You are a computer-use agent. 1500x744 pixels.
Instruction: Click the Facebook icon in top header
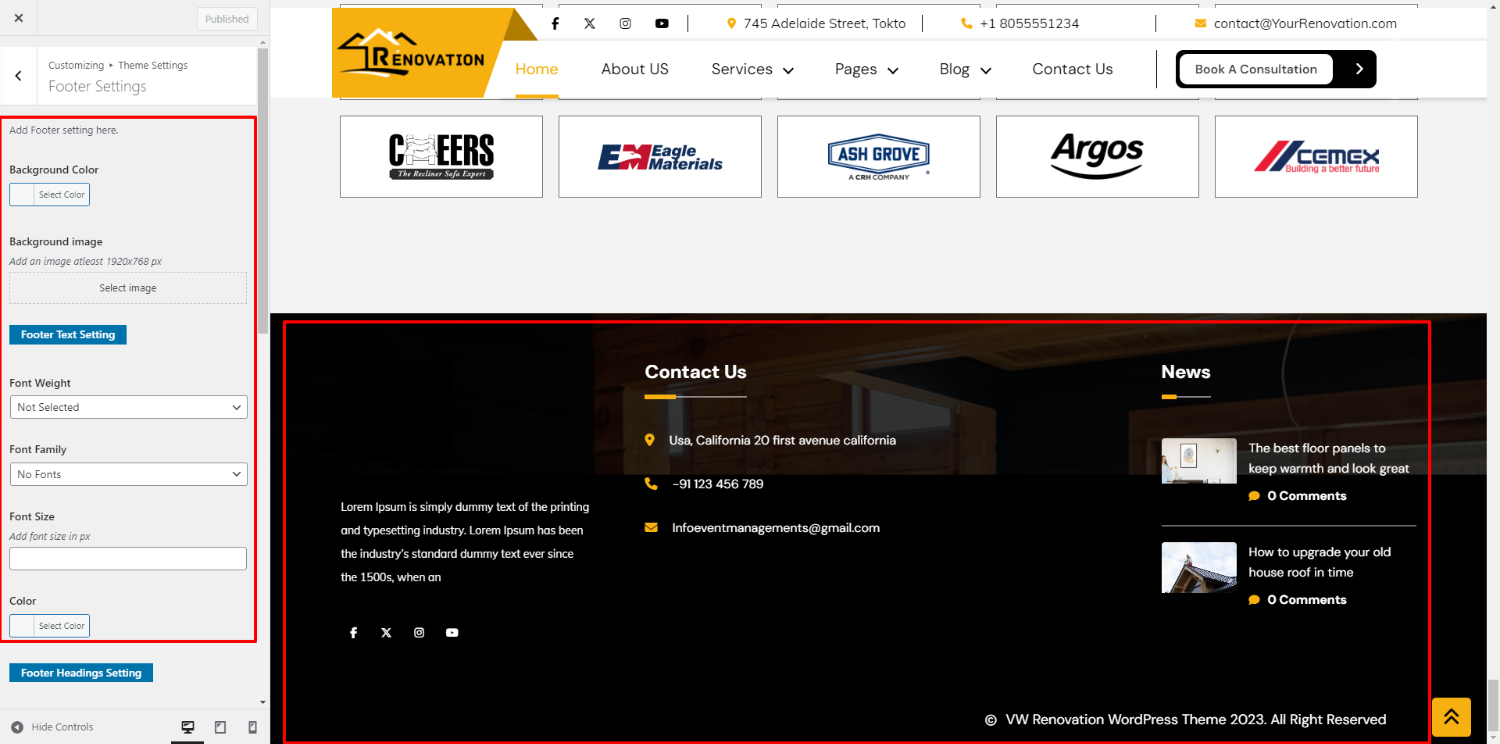pos(555,23)
